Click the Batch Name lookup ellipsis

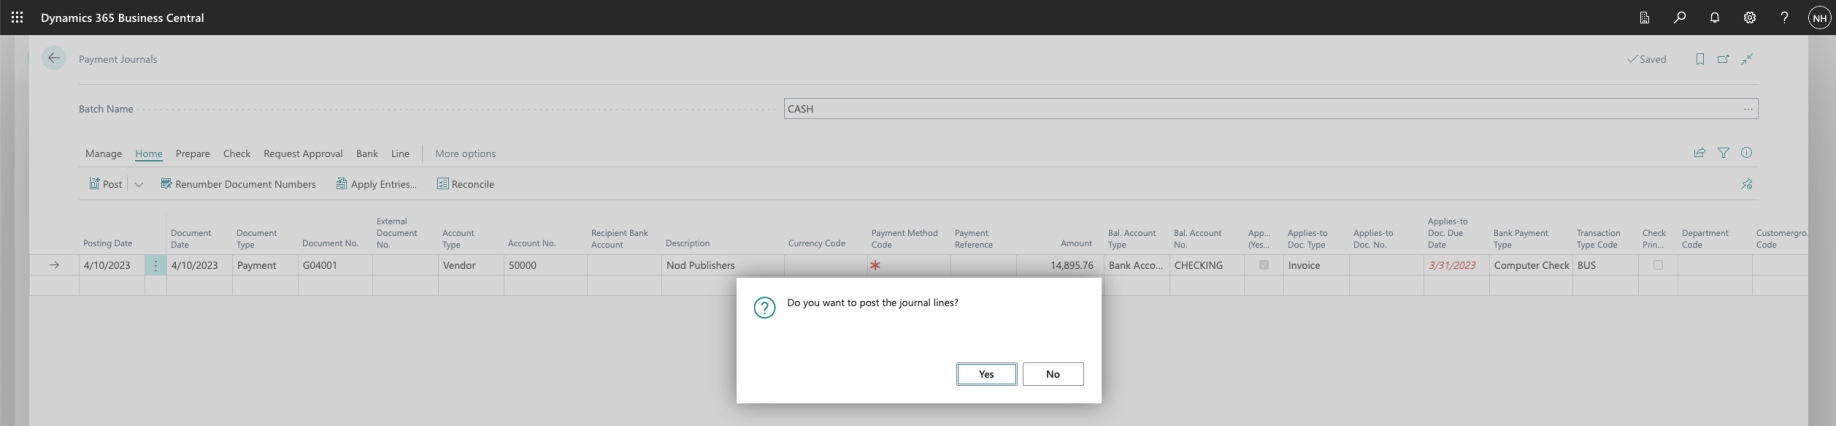(1748, 109)
